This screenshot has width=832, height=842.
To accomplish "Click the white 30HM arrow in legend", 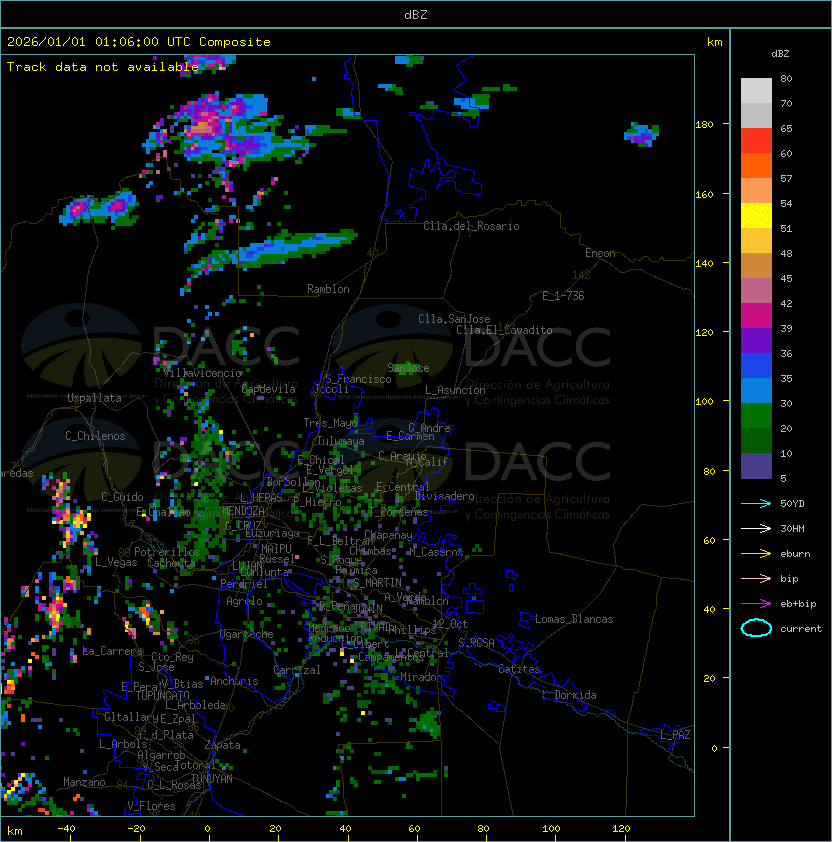I will coord(756,528).
